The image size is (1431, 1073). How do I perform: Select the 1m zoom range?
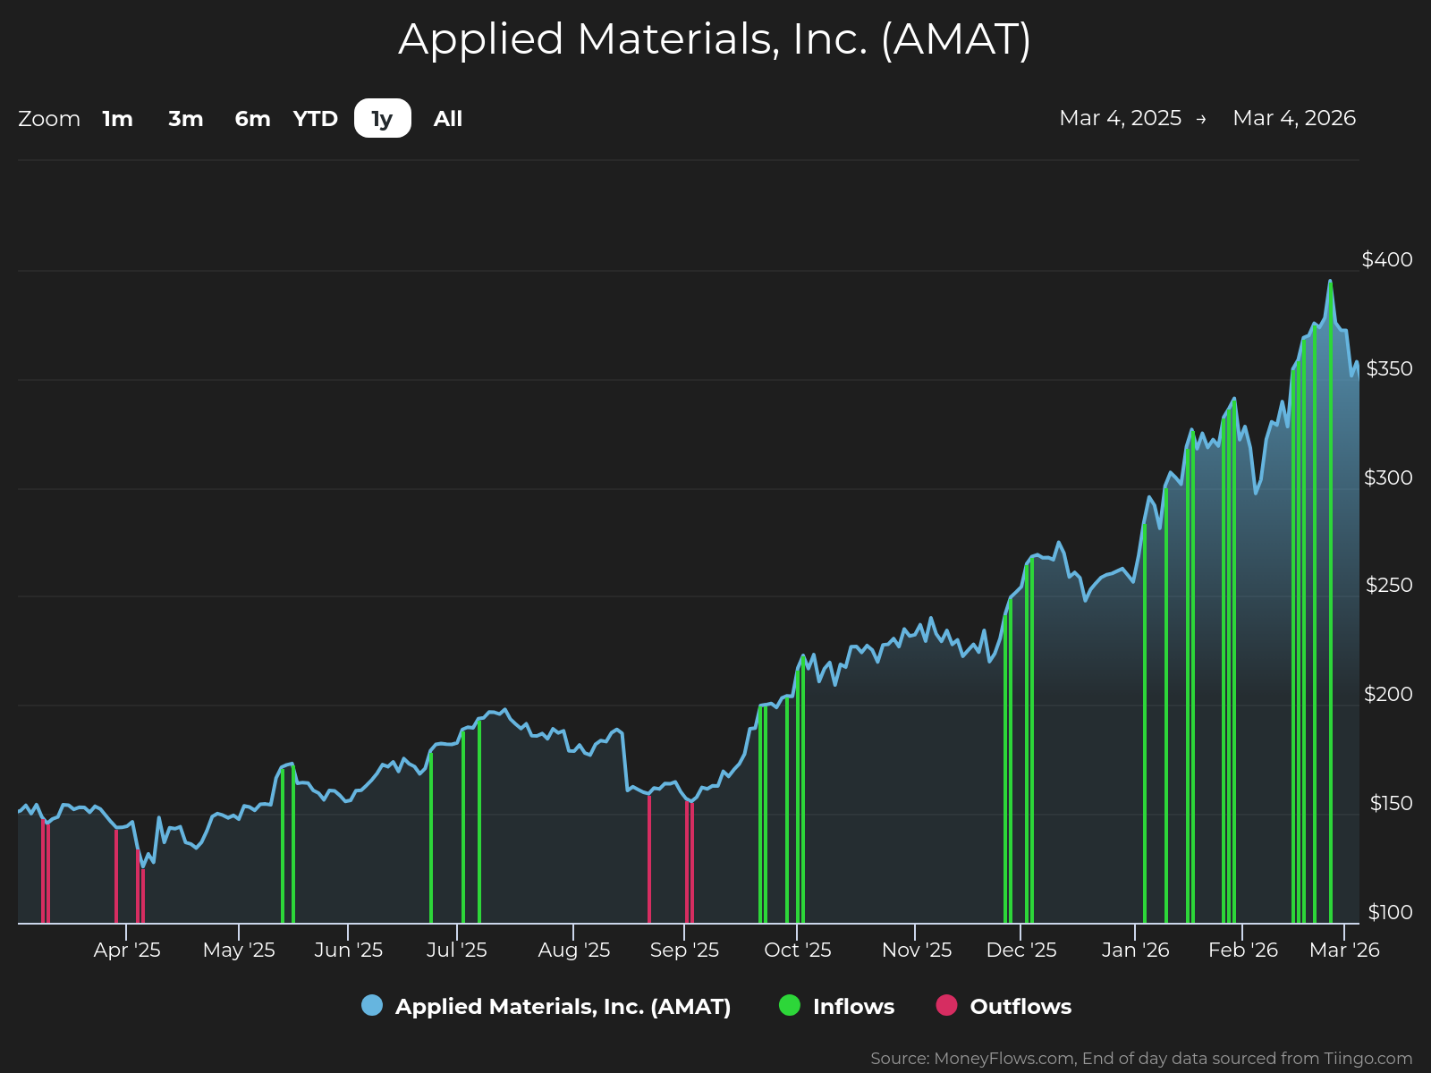coord(118,119)
